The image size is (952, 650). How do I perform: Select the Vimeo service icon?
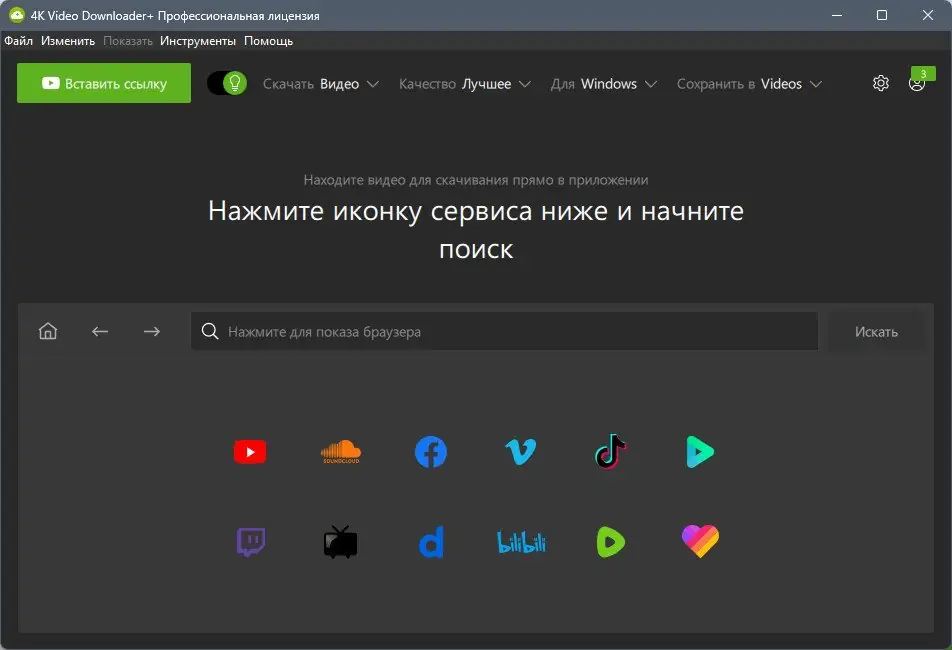click(x=520, y=451)
